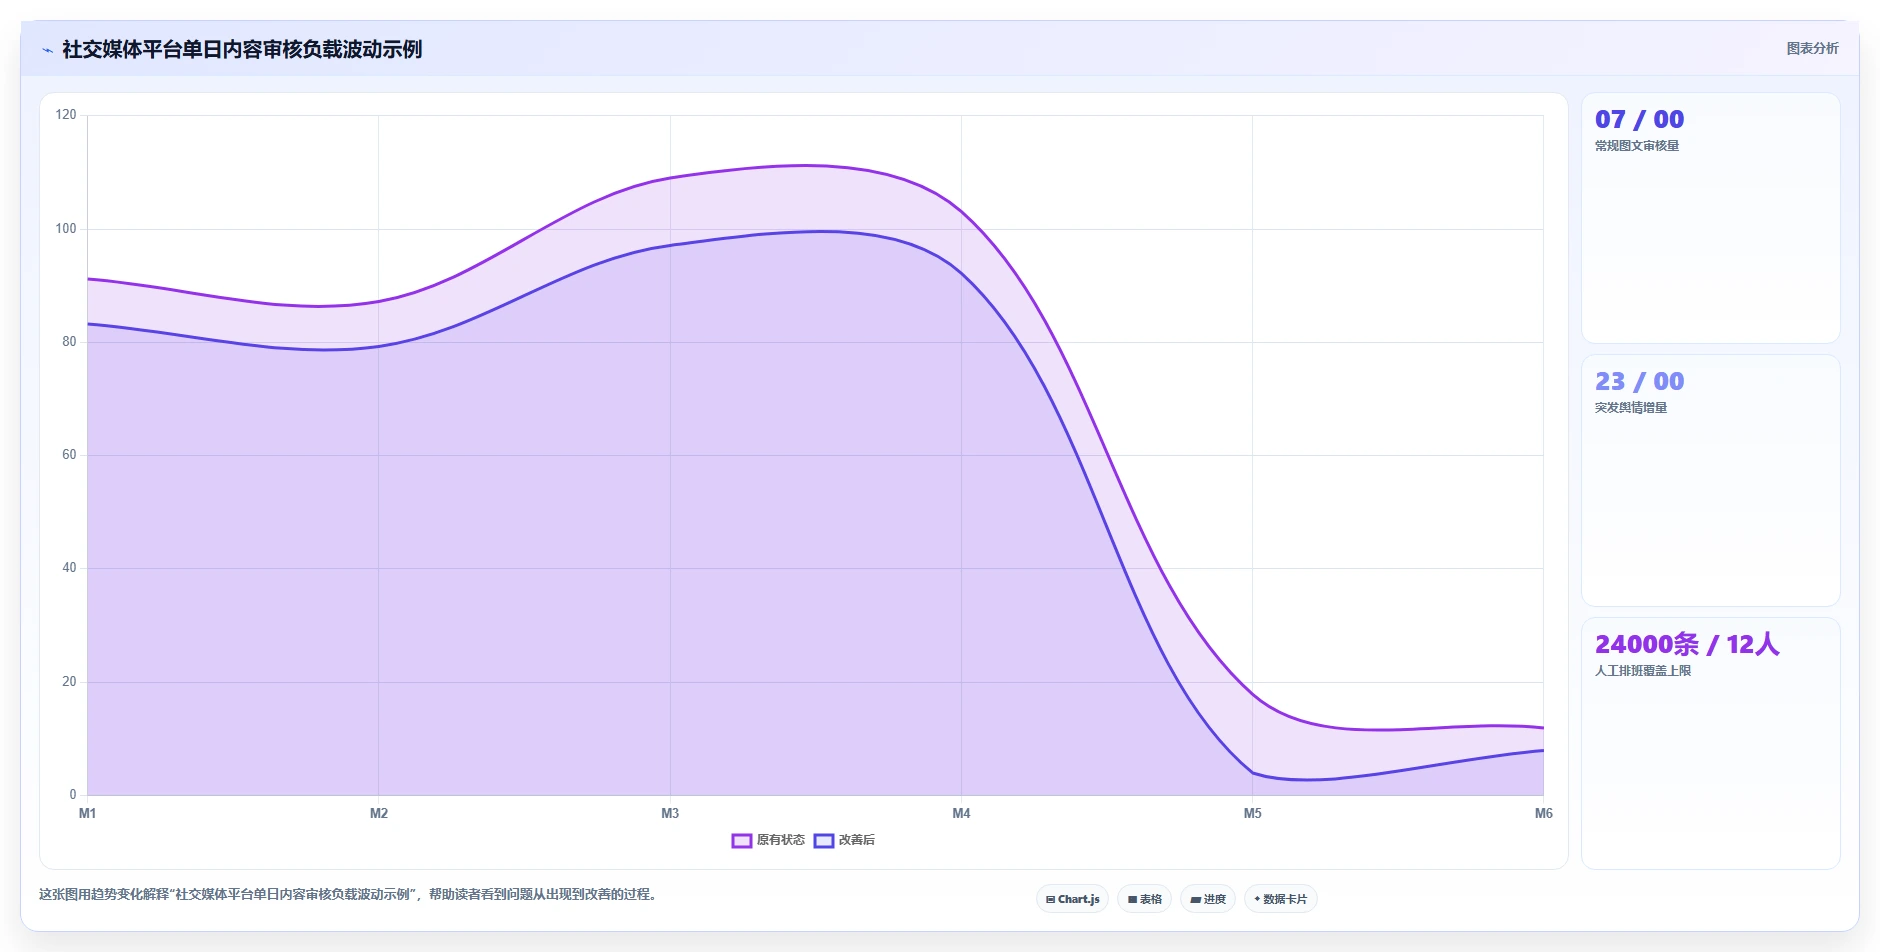Open the 23 / 00 突发舆情增量 card
This screenshot has height=952, width=1880.
tap(1710, 480)
